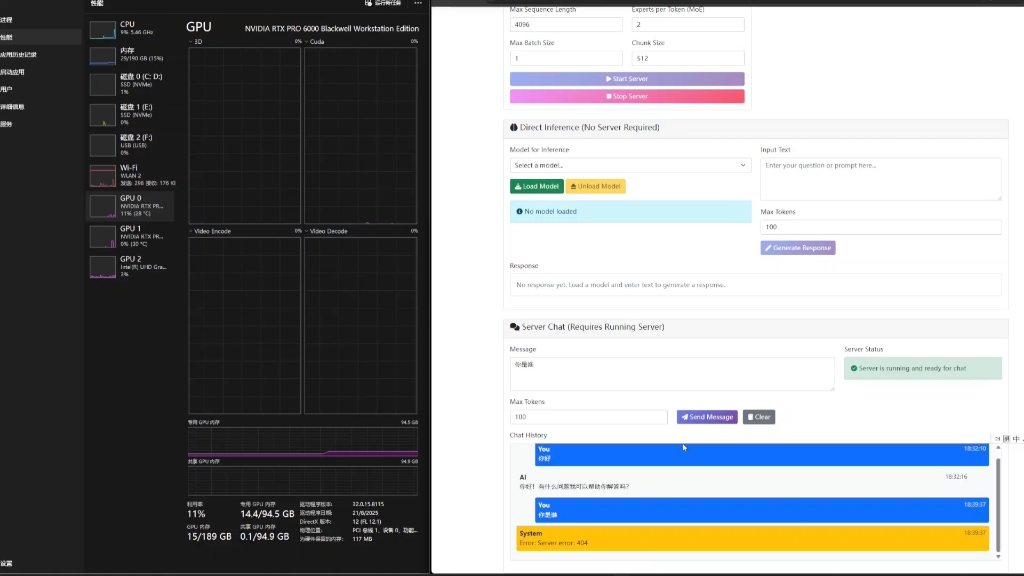This screenshot has height=576, width=1024.
Task: Focus the Input Text prompt field
Action: tap(880, 178)
